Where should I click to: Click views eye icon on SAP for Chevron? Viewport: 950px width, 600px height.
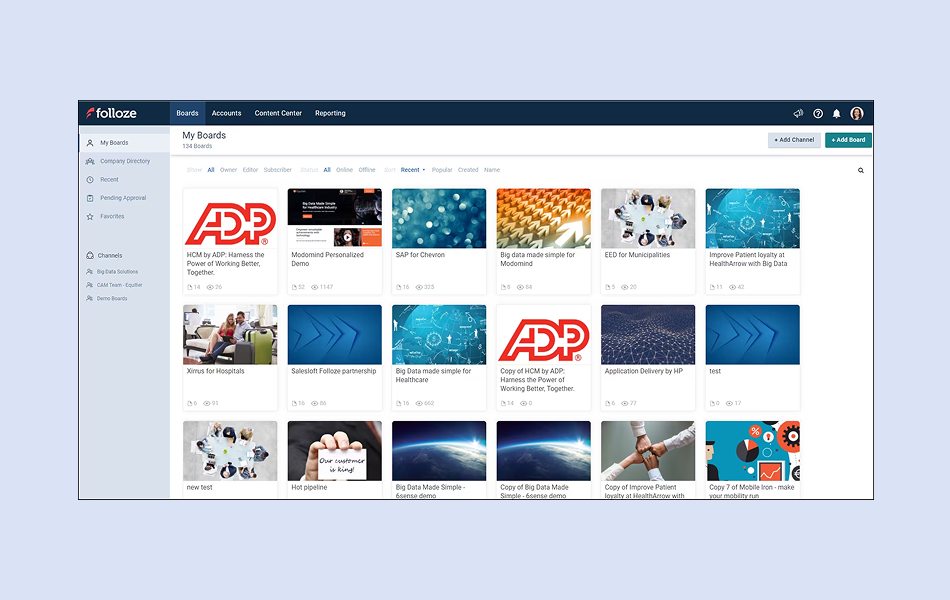coord(419,287)
